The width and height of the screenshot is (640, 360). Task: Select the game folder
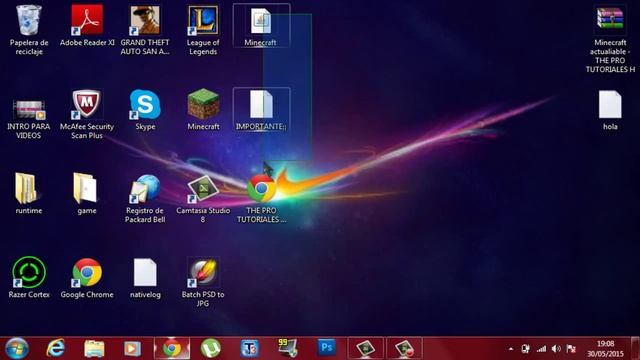[x=85, y=189]
